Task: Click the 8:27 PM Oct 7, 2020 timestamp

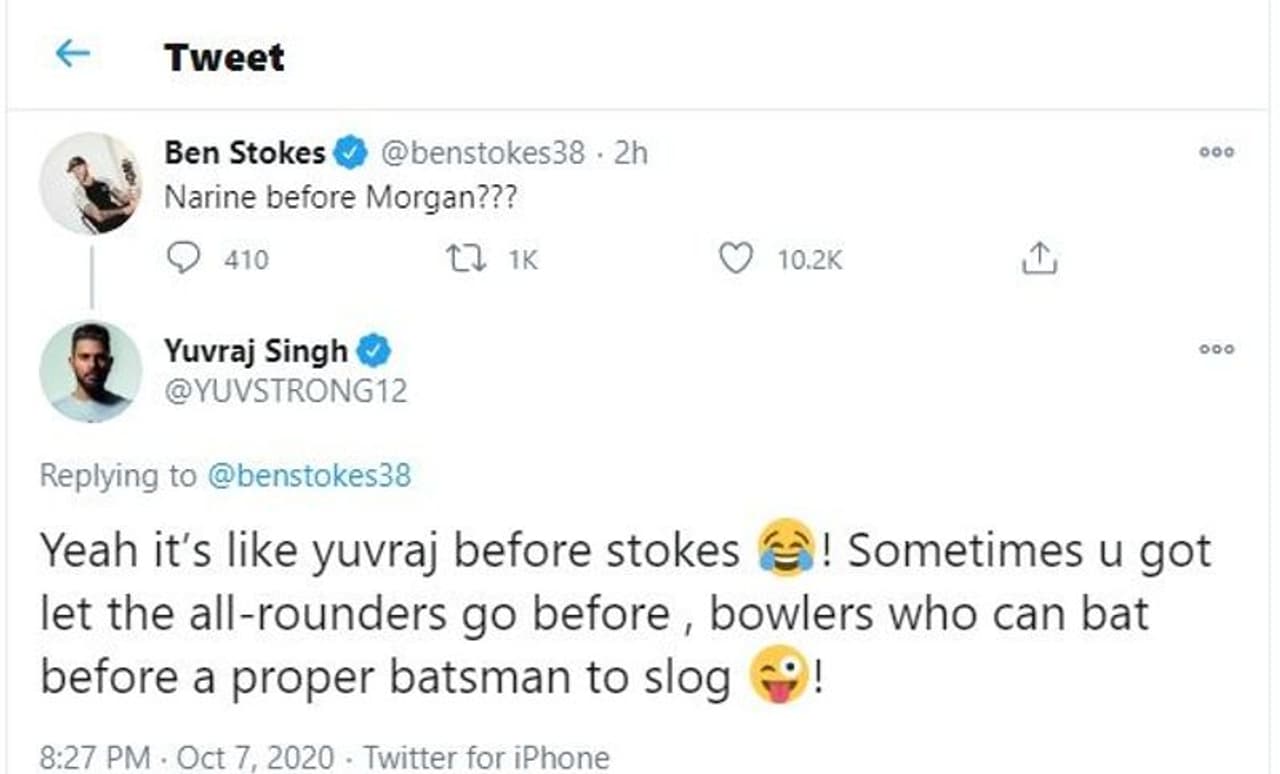Action: click(193, 757)
